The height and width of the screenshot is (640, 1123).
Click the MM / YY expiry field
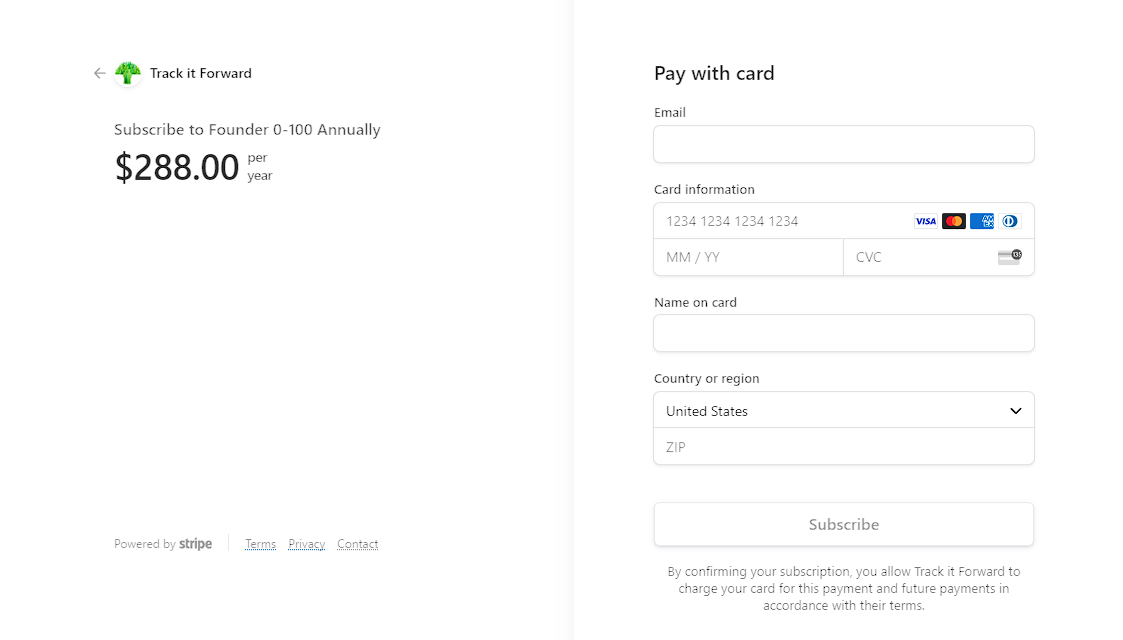(x=748, y=257)
